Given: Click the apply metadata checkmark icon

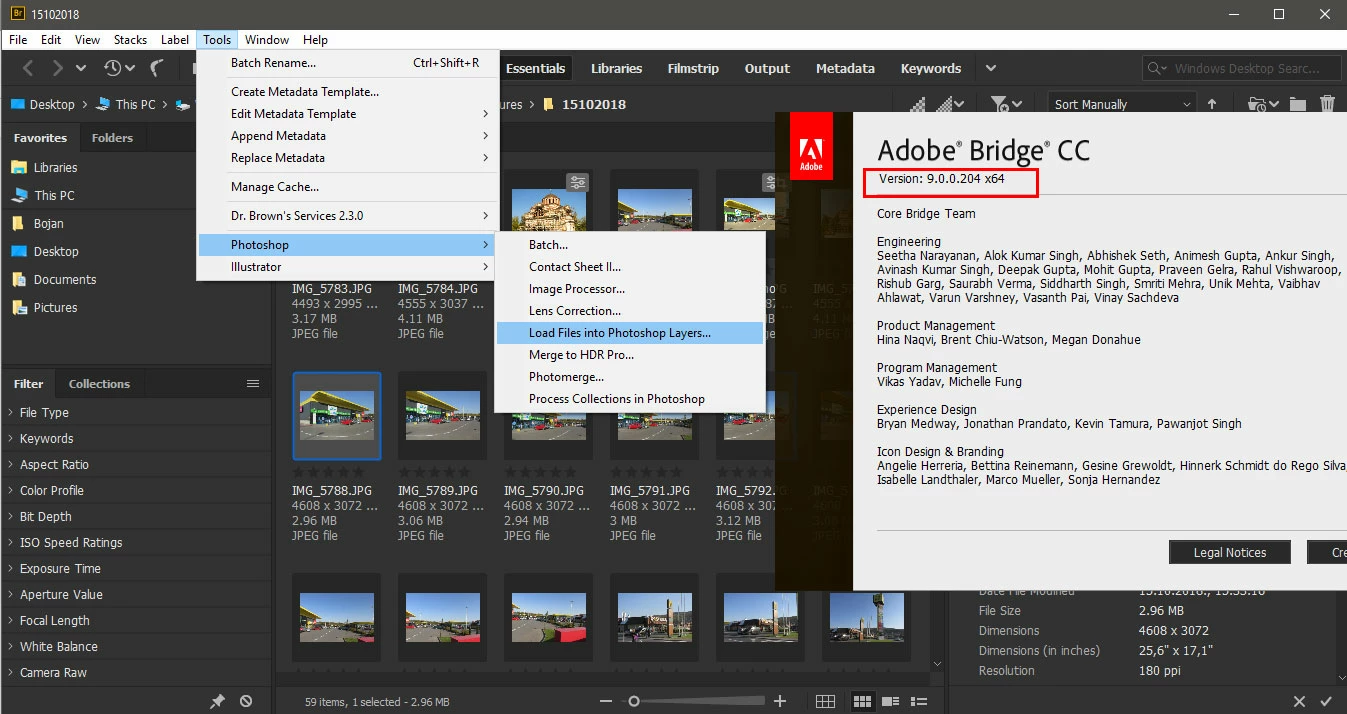Looking at the screenshot, I should click(x=1327, y=702).
